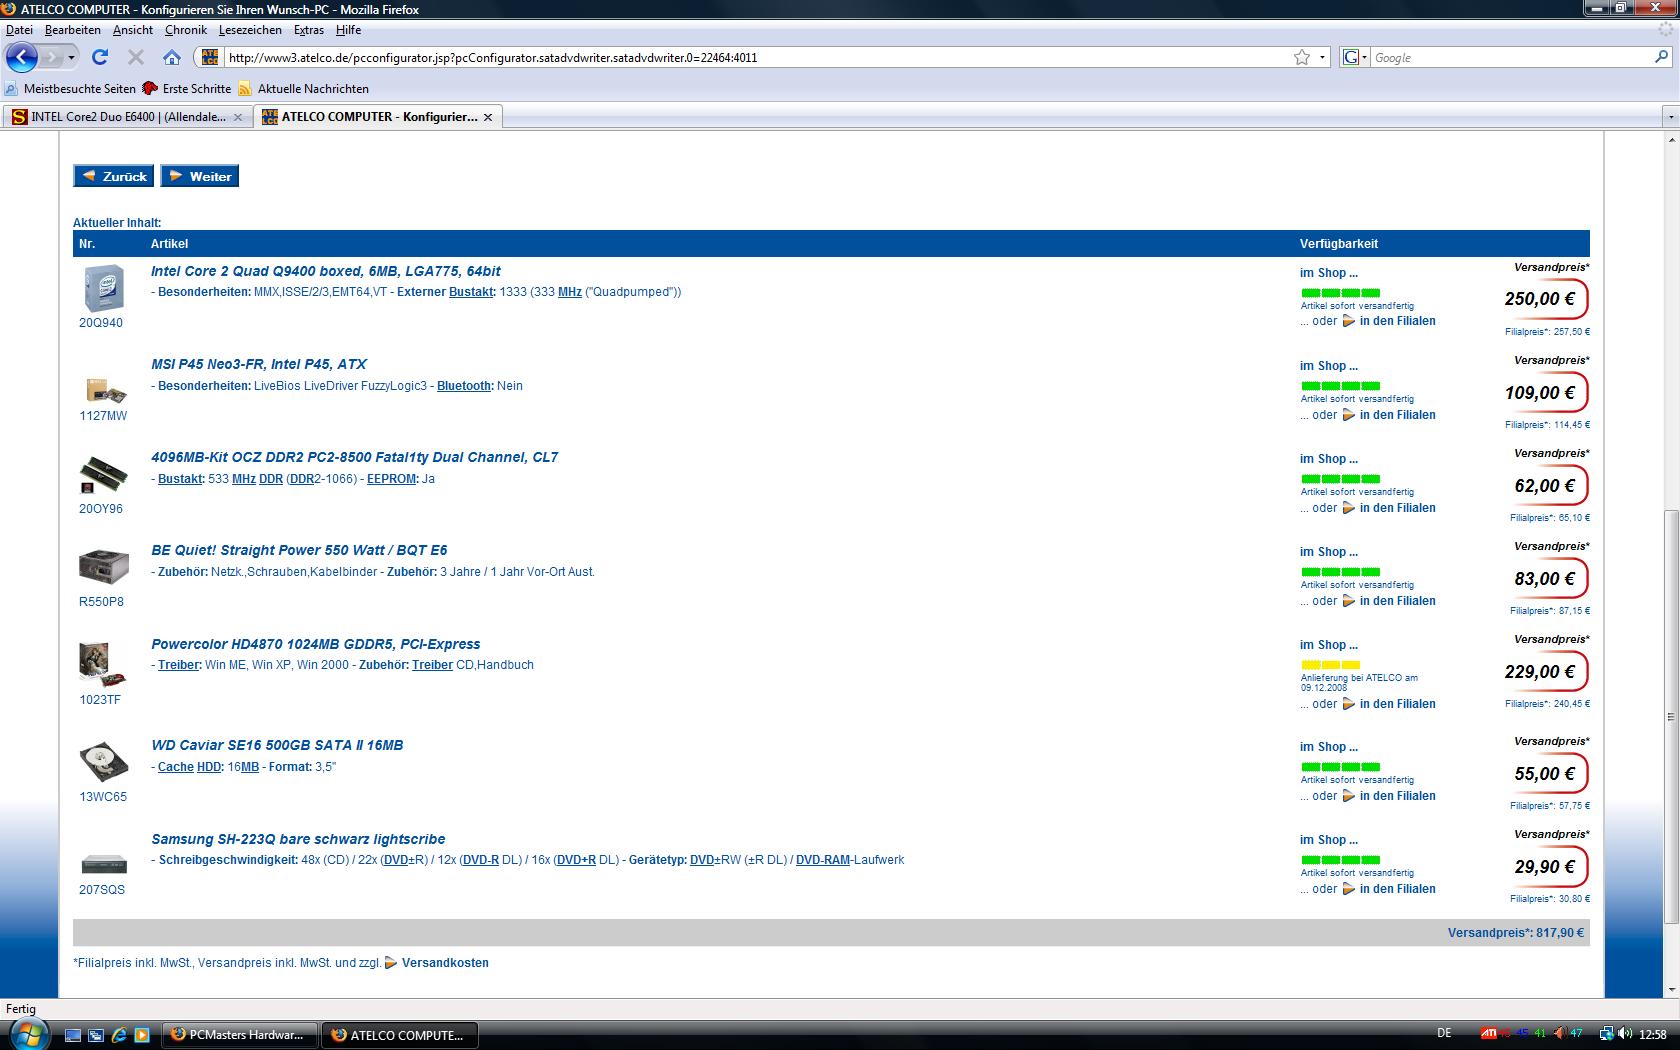Click Bluetooth glossary link in MSI row

pos(464,386)
